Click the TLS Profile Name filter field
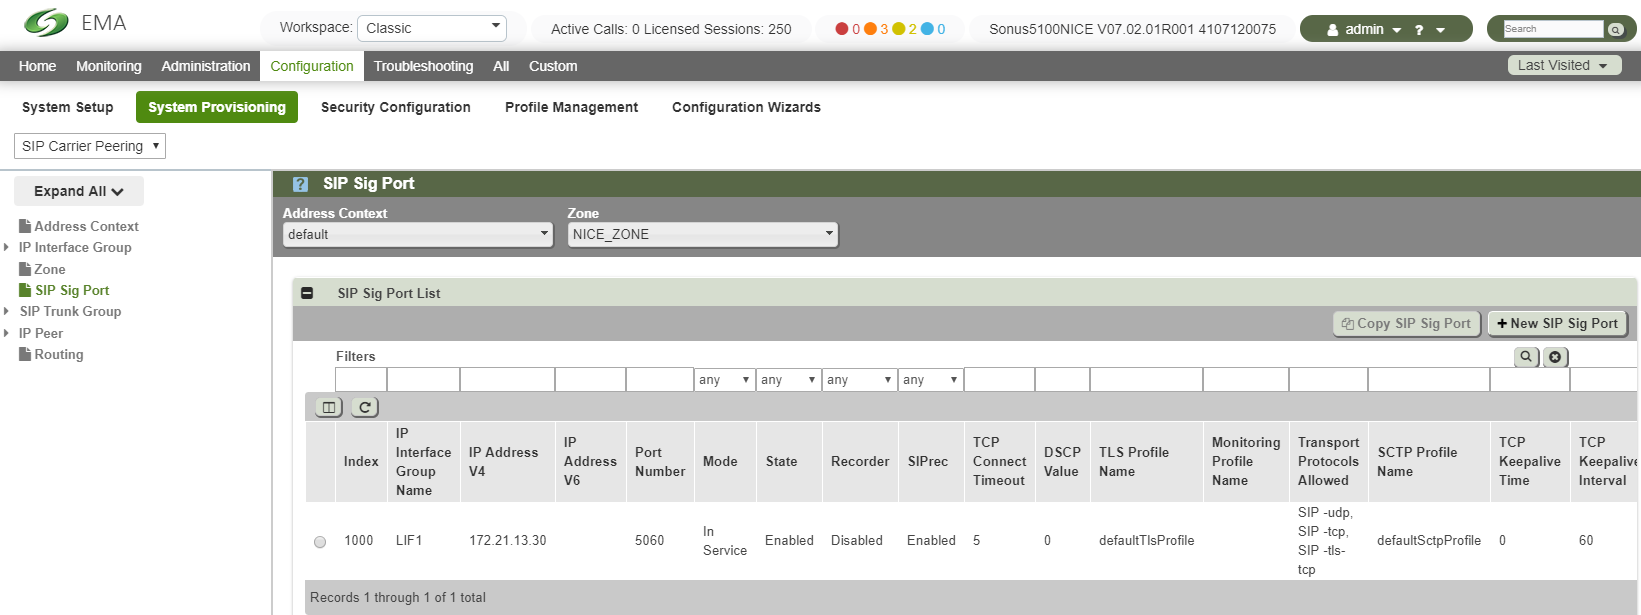This screenshot has width=1641, height=615. click(1146, 380)
